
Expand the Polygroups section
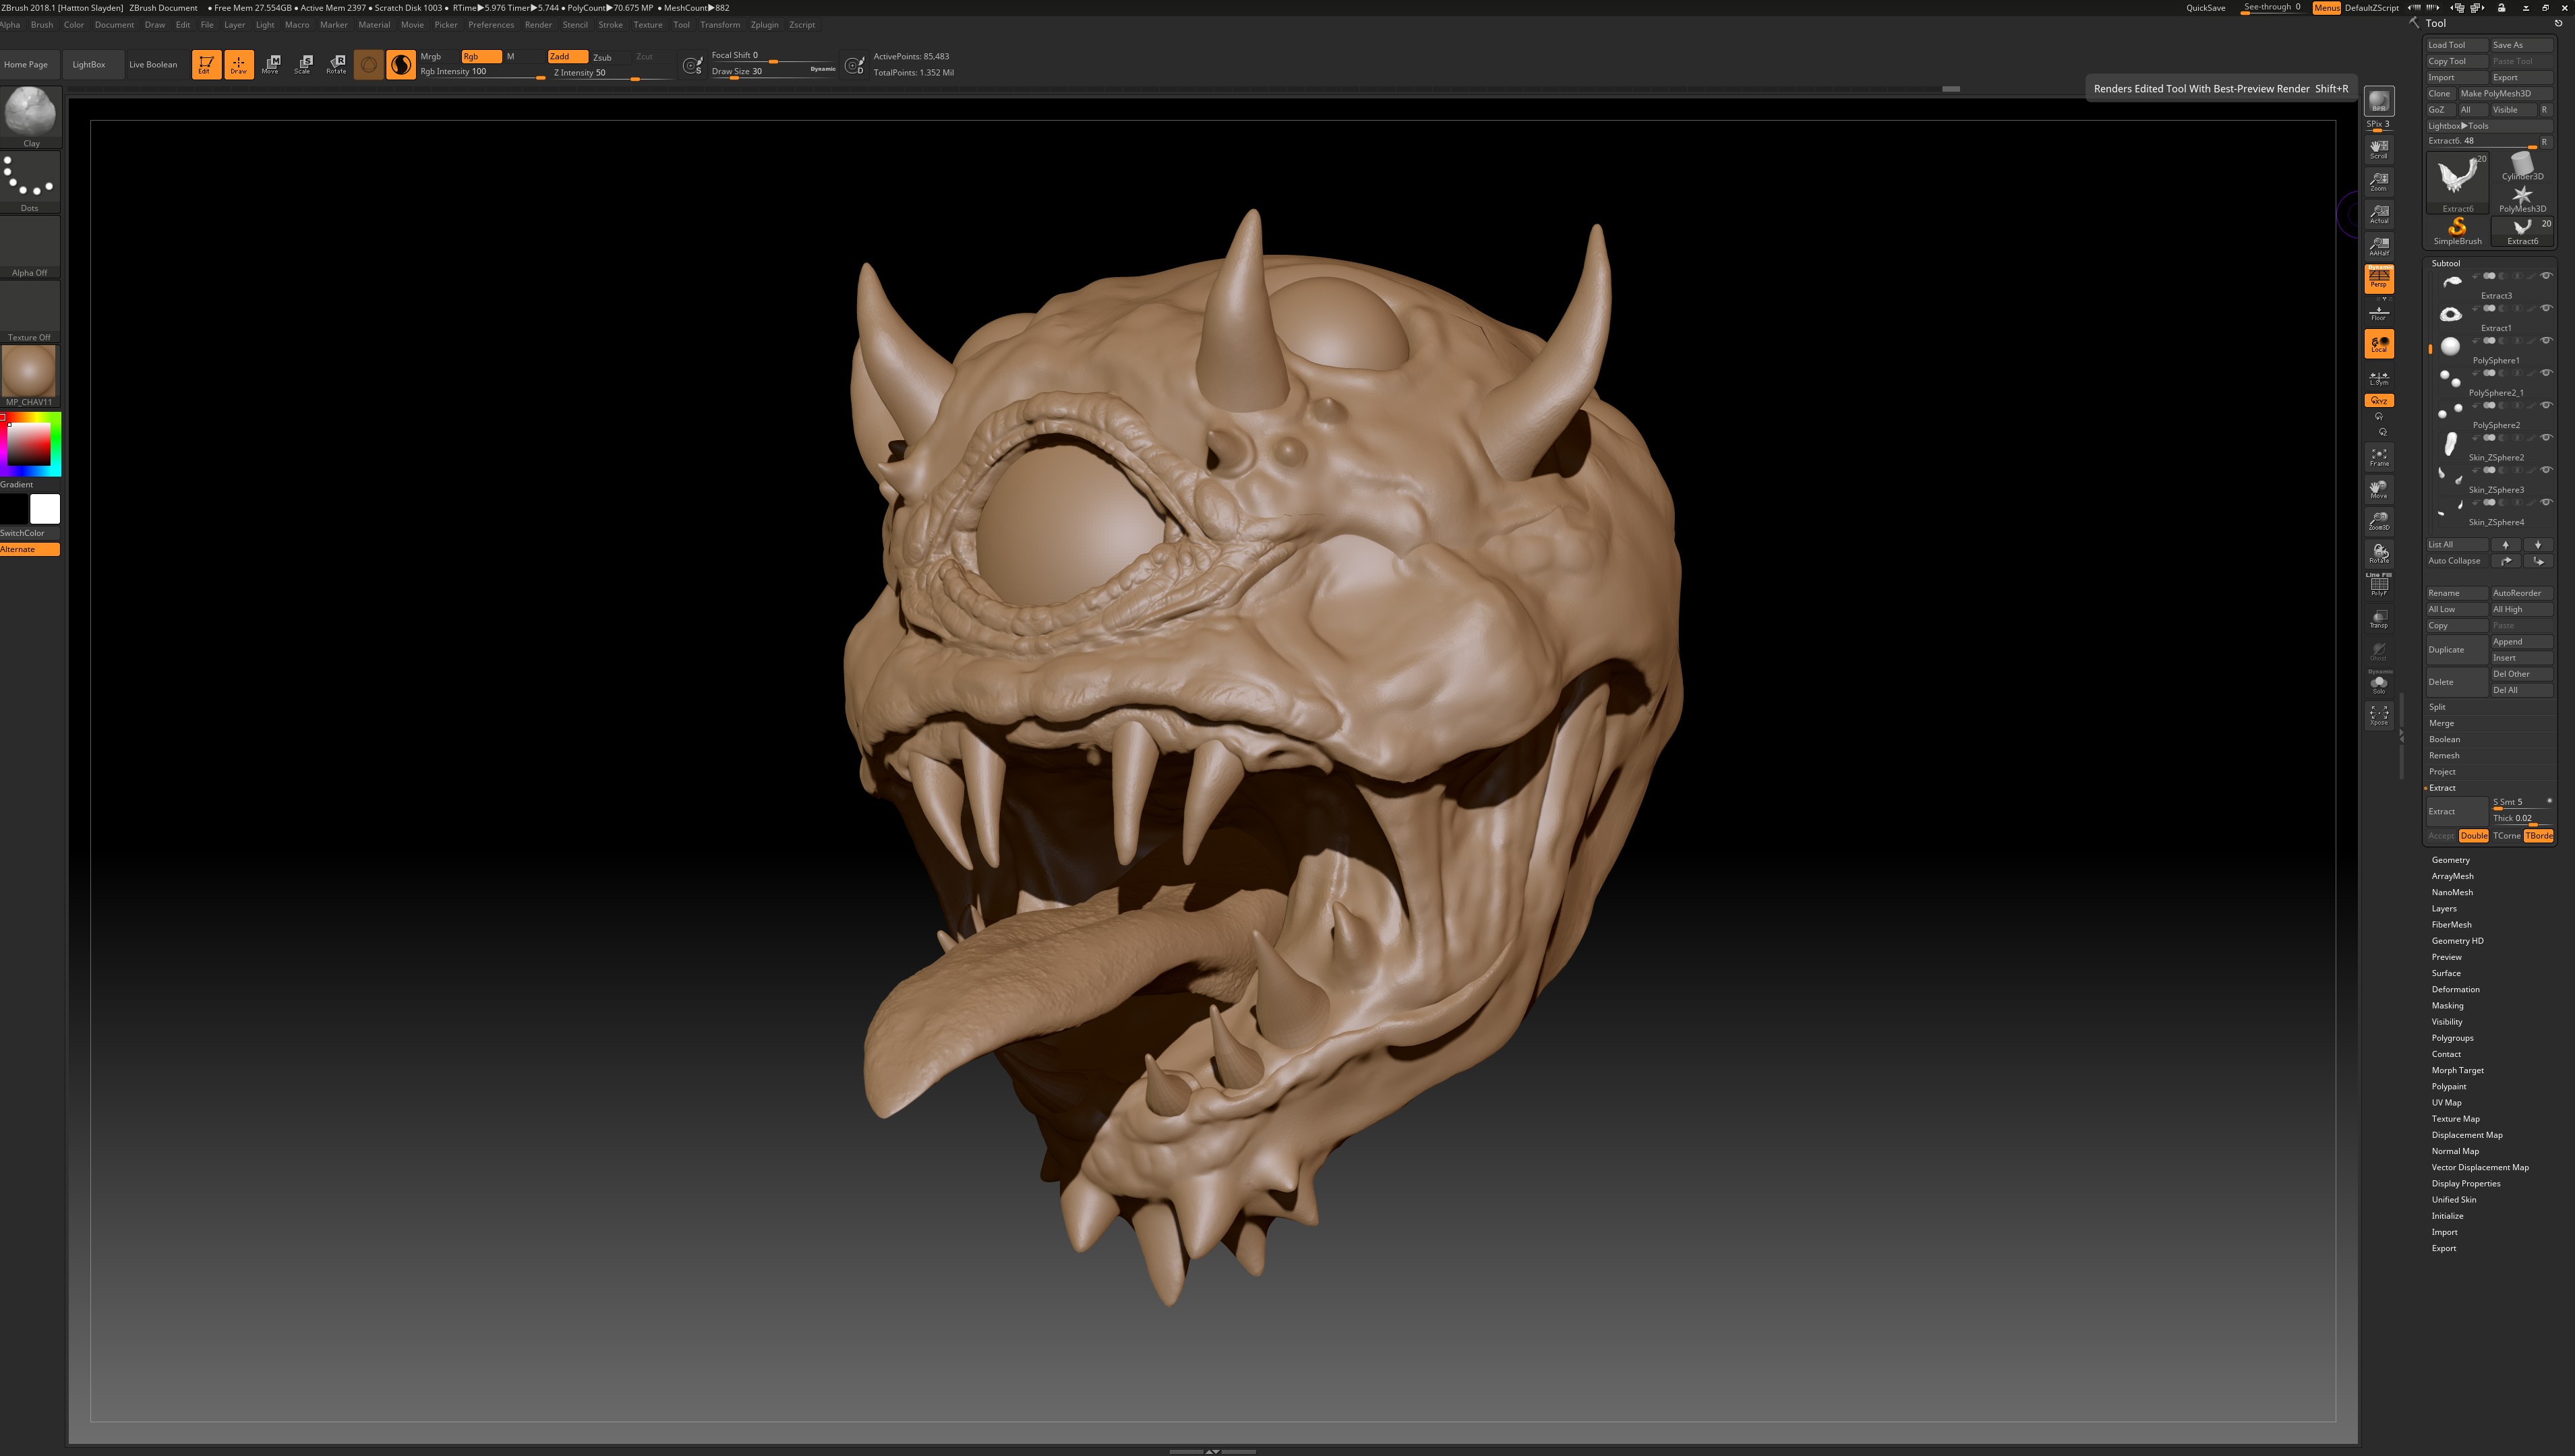(x=2452, y=1038)
